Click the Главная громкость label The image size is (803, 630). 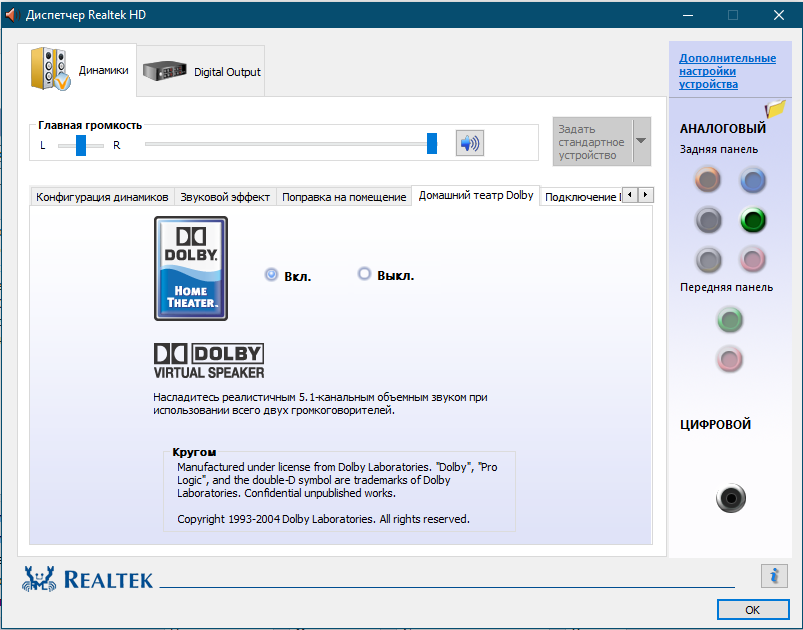(90, 125)
